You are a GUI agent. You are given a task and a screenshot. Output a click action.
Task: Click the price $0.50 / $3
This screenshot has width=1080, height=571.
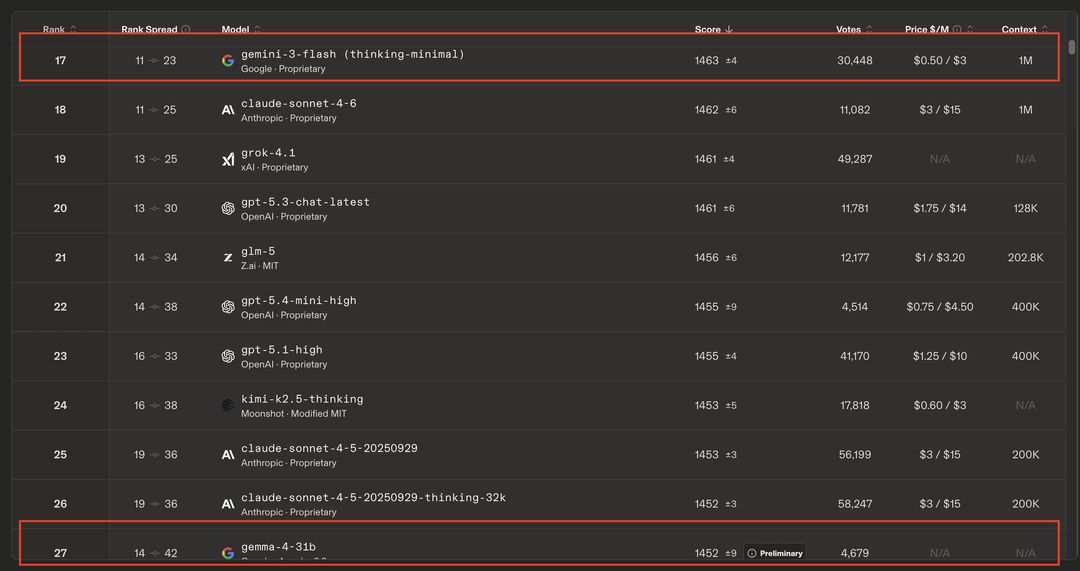pos(940,61)
